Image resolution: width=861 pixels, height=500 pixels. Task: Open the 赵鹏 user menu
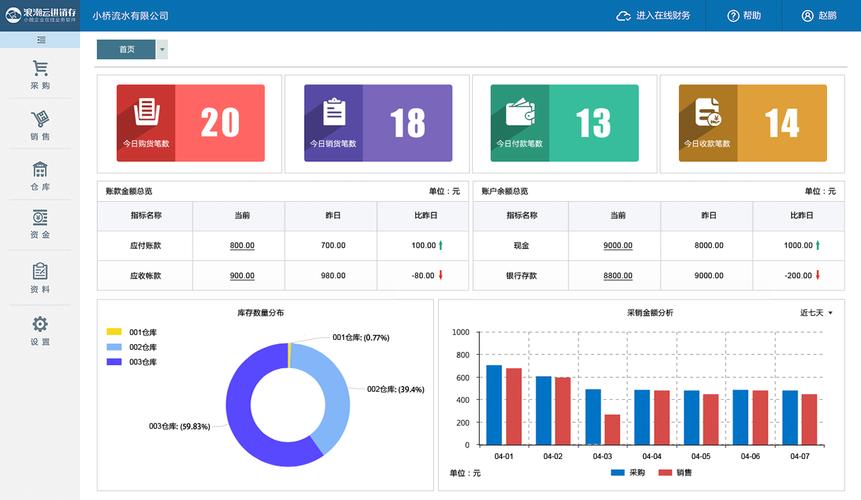pyautogui.click(x=828, y=16)
